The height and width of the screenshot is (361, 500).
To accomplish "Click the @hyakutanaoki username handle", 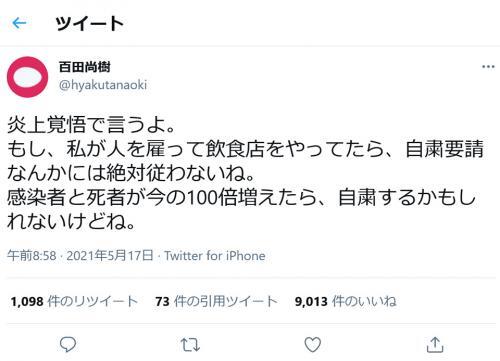I will point(103,85).
